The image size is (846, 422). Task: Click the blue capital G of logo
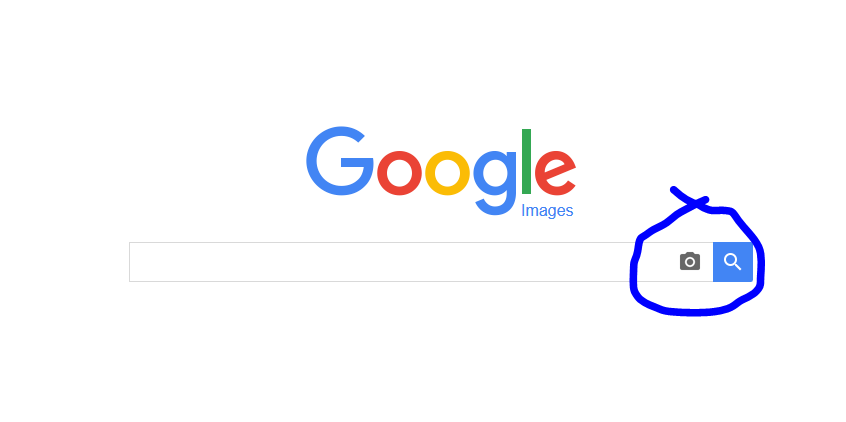(x=340, y=161)
